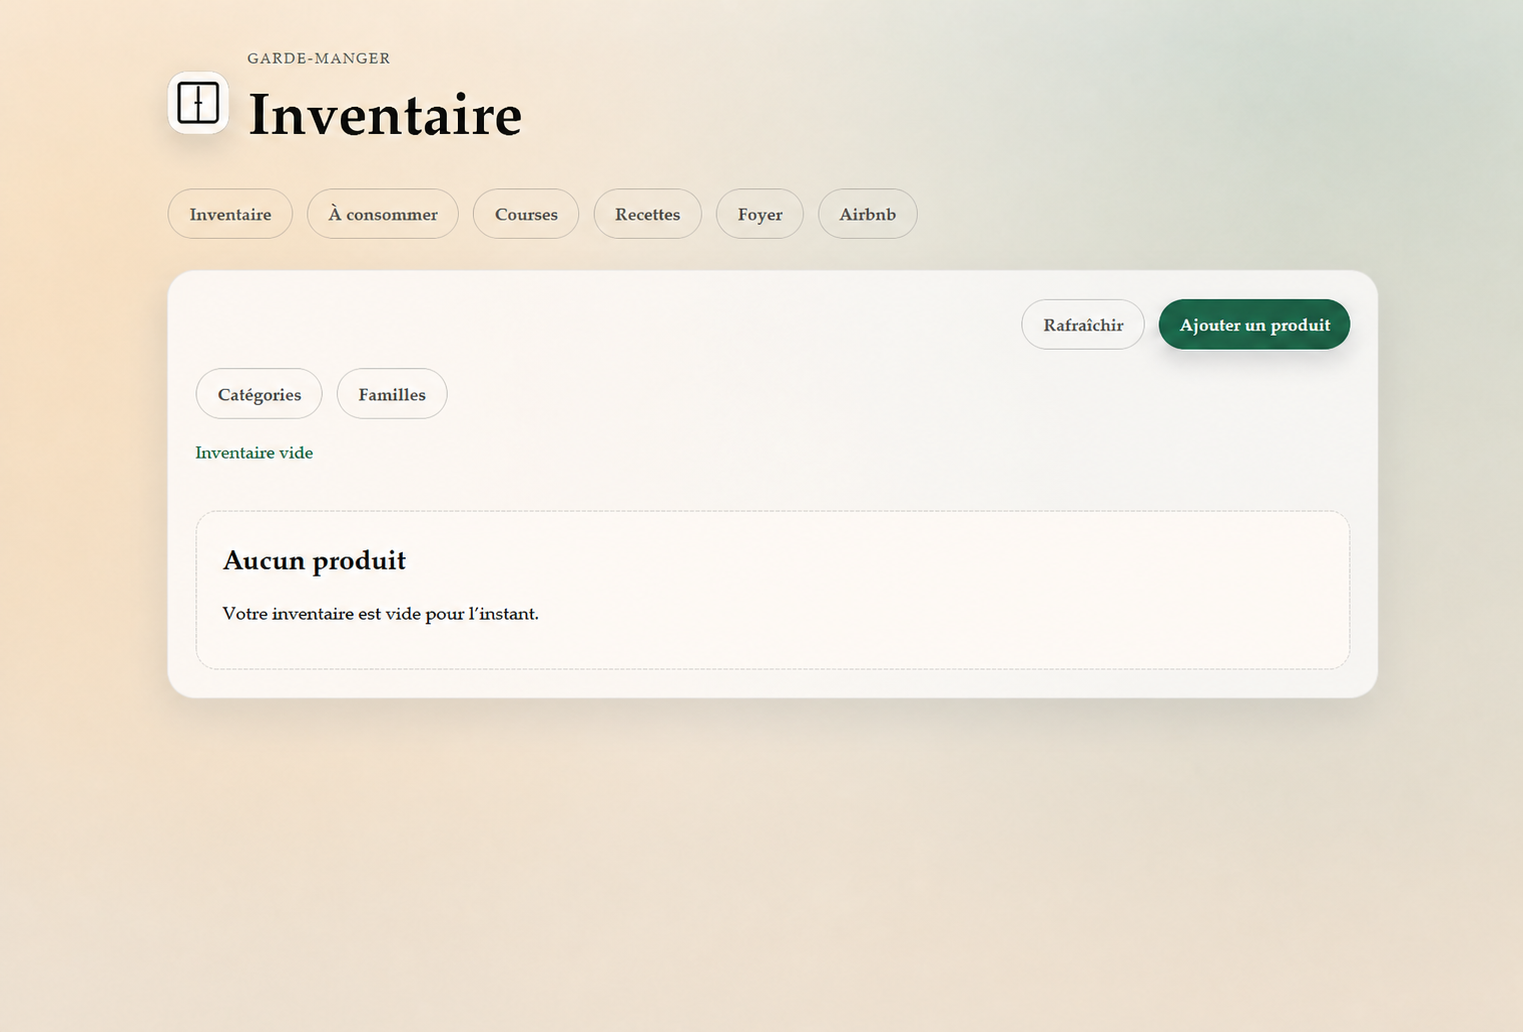This screenshot has width=1523, height=1032.
Task: Select the Foyer tab
Action: coord(760,214)
